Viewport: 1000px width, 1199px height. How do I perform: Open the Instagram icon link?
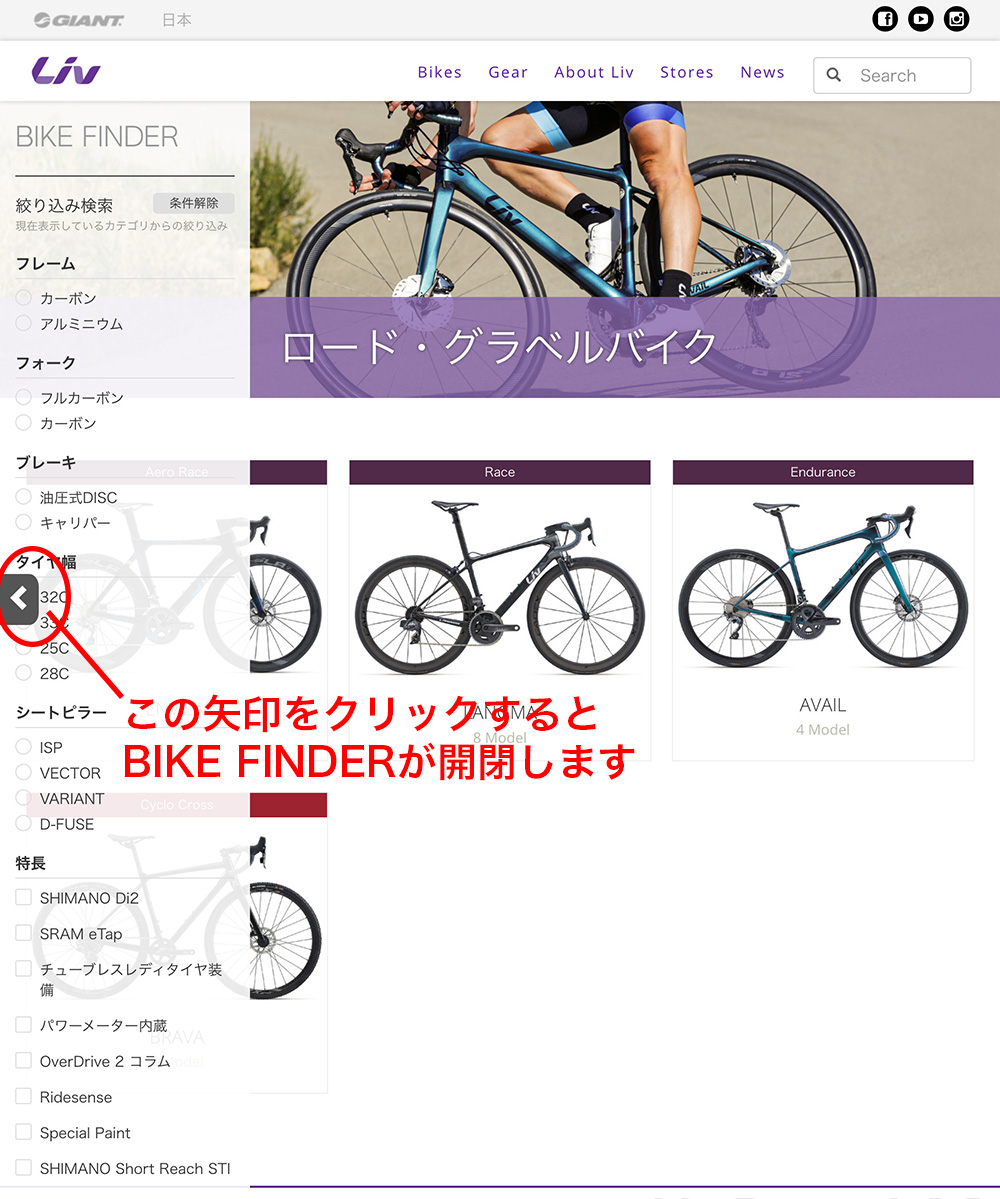(956, 19)
